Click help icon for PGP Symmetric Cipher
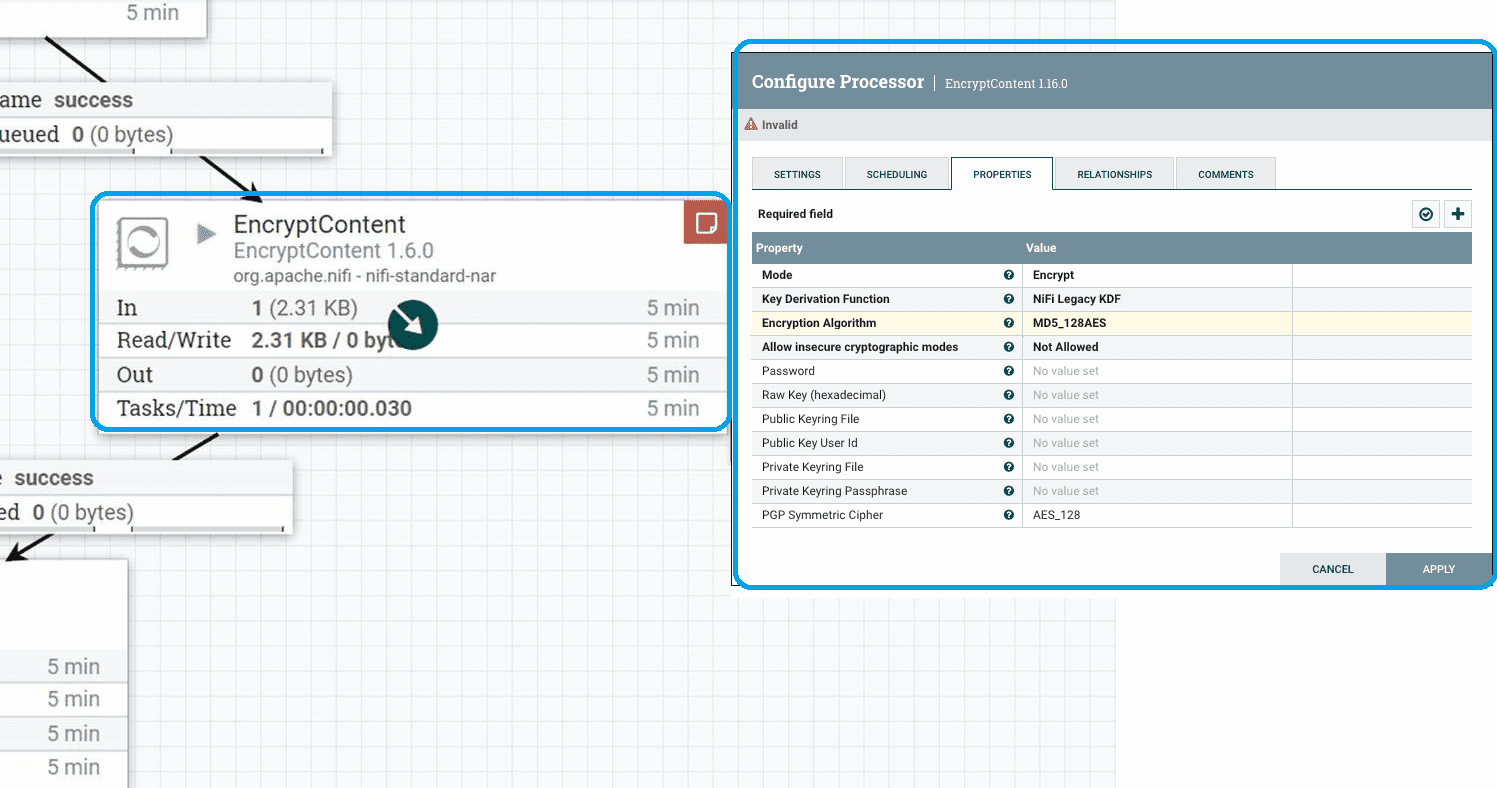Viewport: 1497px width, 788px height. [x=1009, y=515]
